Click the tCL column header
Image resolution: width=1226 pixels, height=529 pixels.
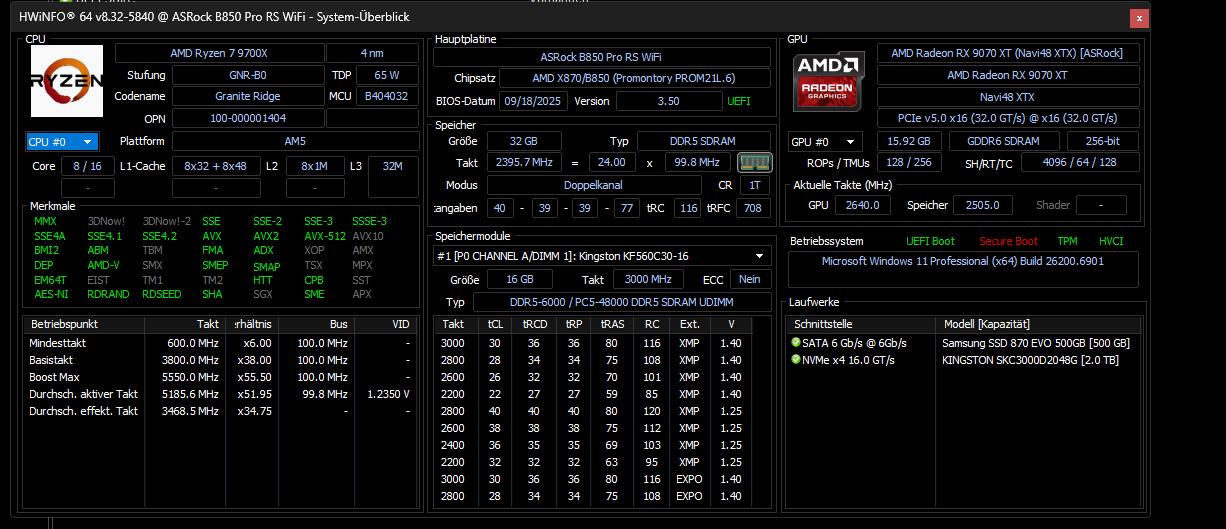click(x=495, y=324)
